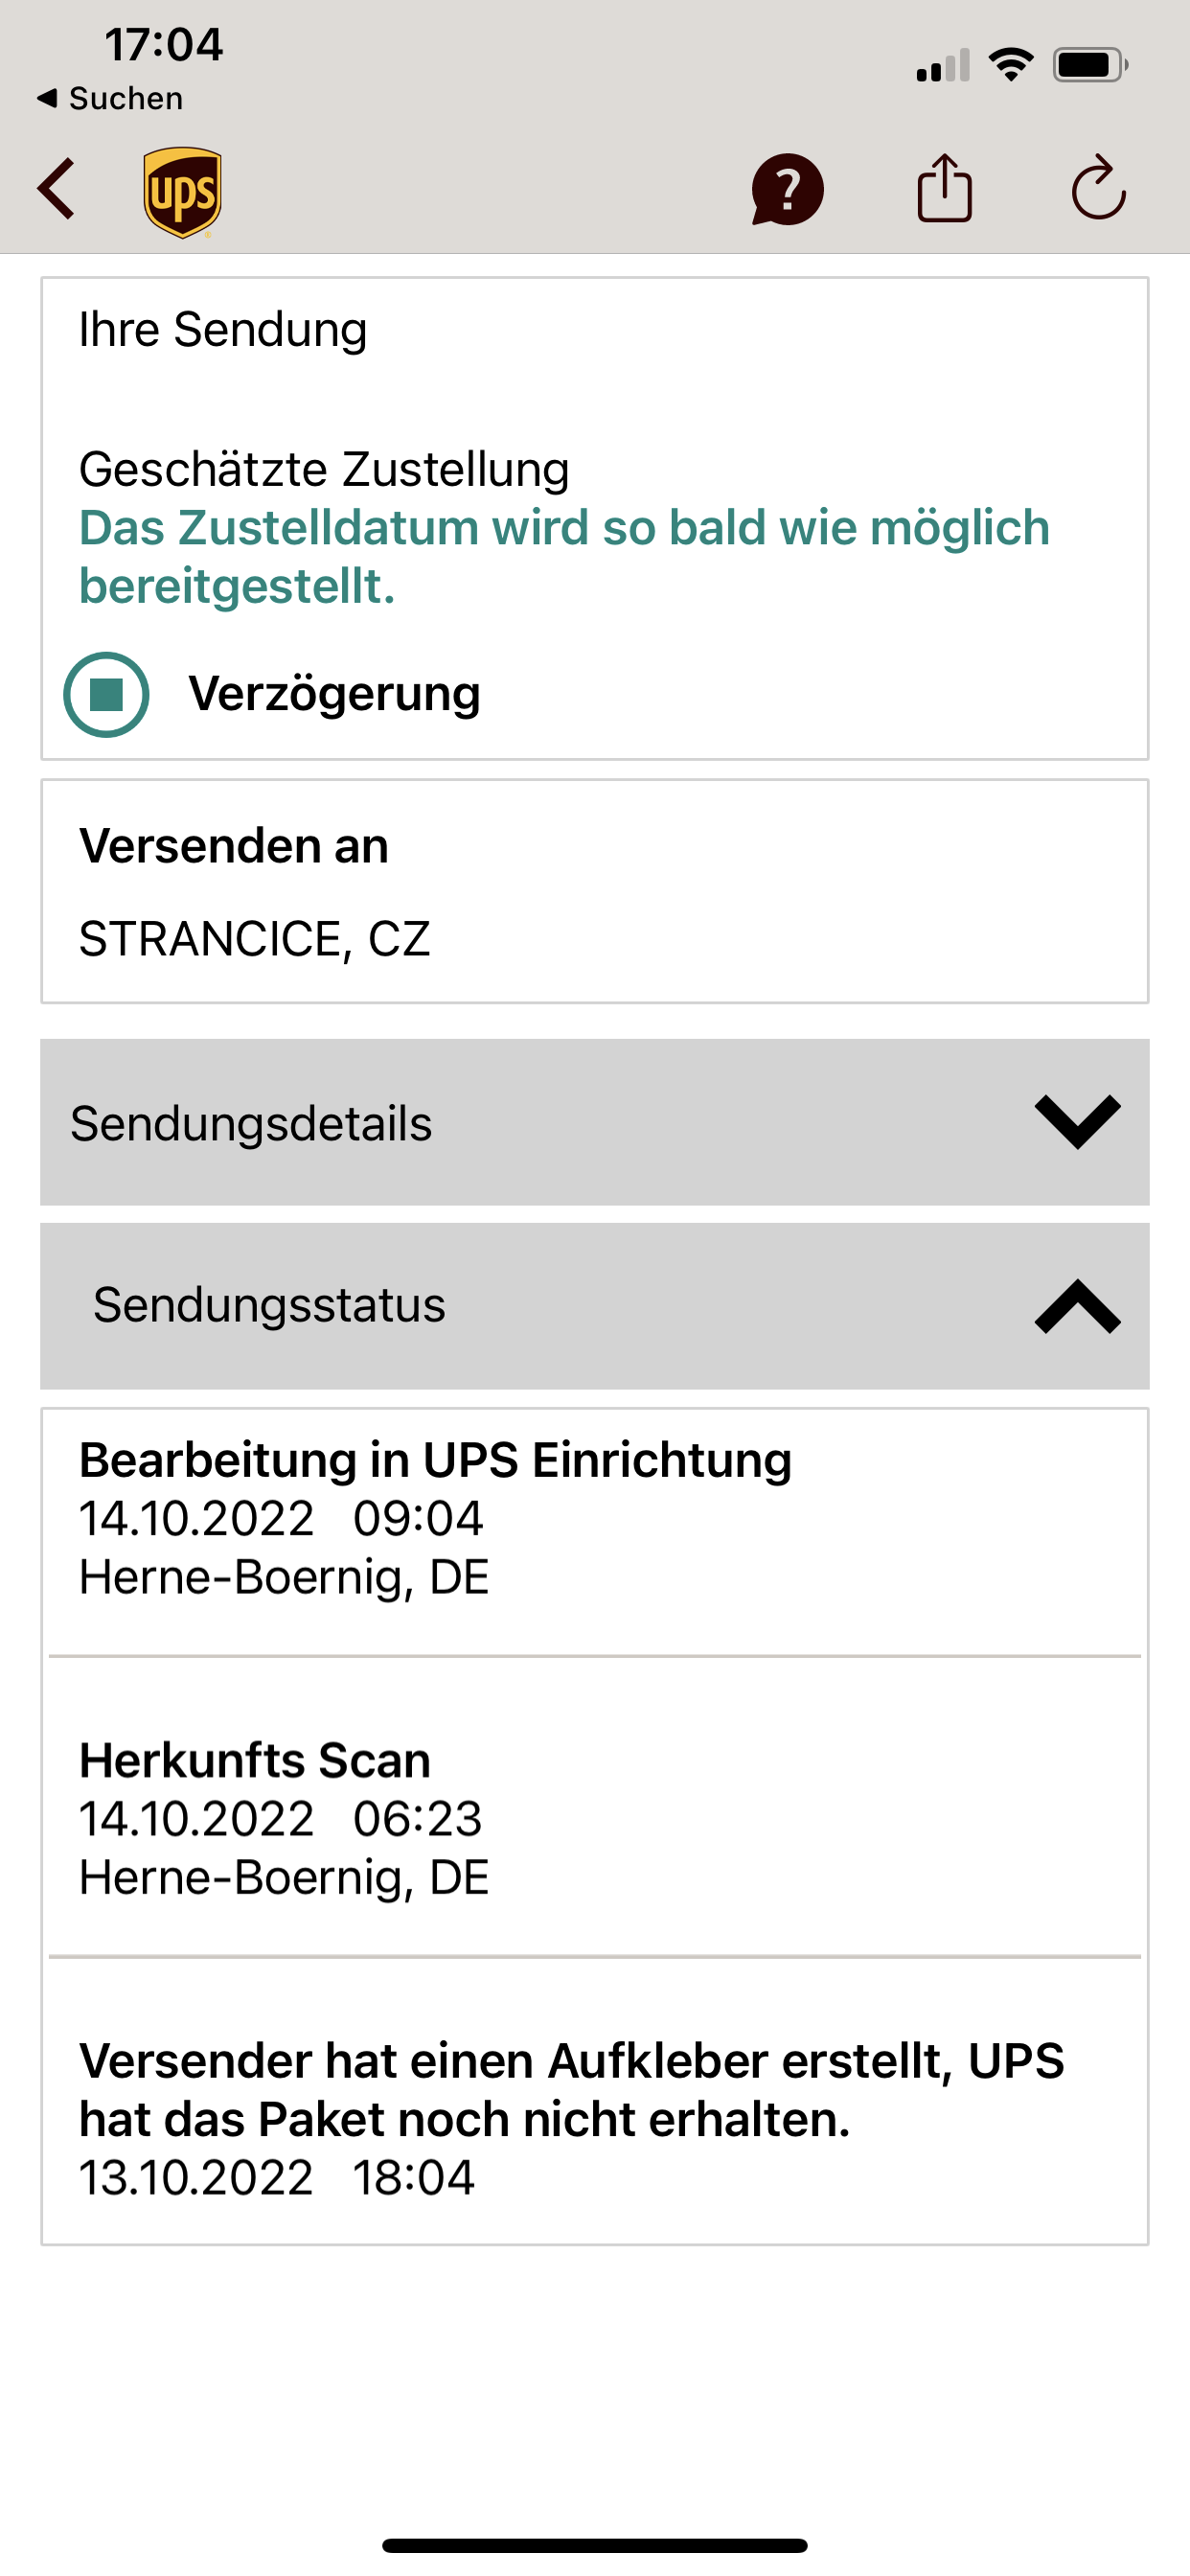This screenshot has height=2576, width=1190.
Task: Collapse the Sendungsstatus chevron
Action: point(1077,1306)
